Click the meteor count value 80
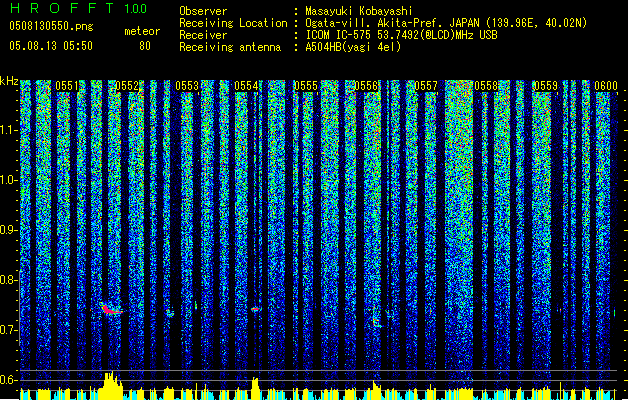The width and height of the screenshot is (629, 400). pos(145,46)
